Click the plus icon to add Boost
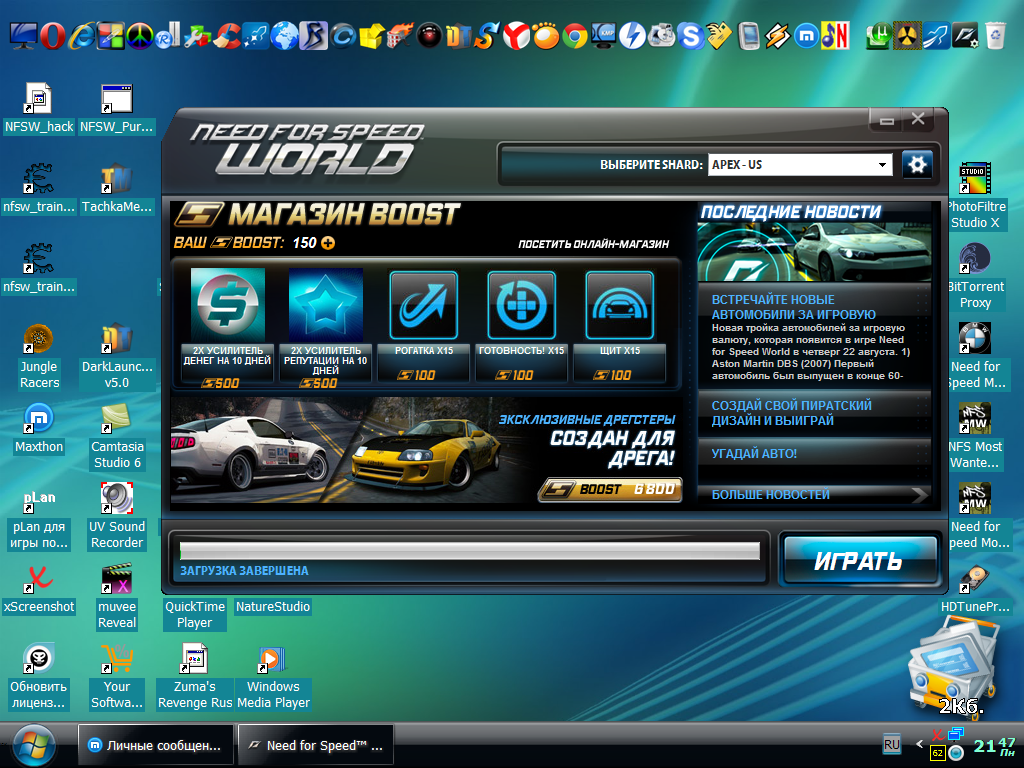Screen dimensions: 1024x768 328,243
